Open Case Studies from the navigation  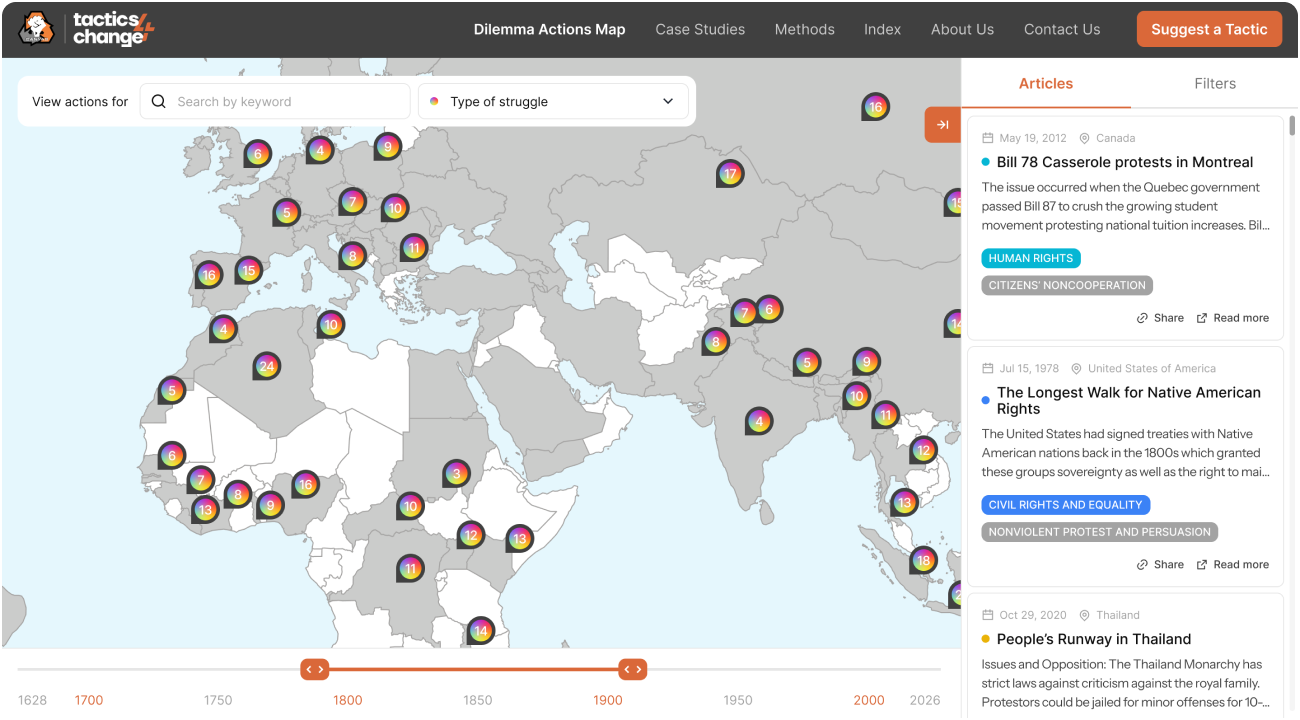click(700, 29)
